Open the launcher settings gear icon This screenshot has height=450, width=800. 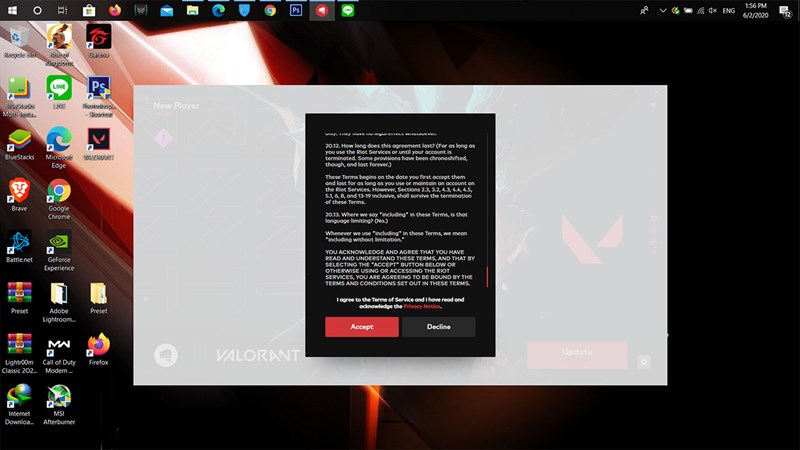(x=644, y=362)
